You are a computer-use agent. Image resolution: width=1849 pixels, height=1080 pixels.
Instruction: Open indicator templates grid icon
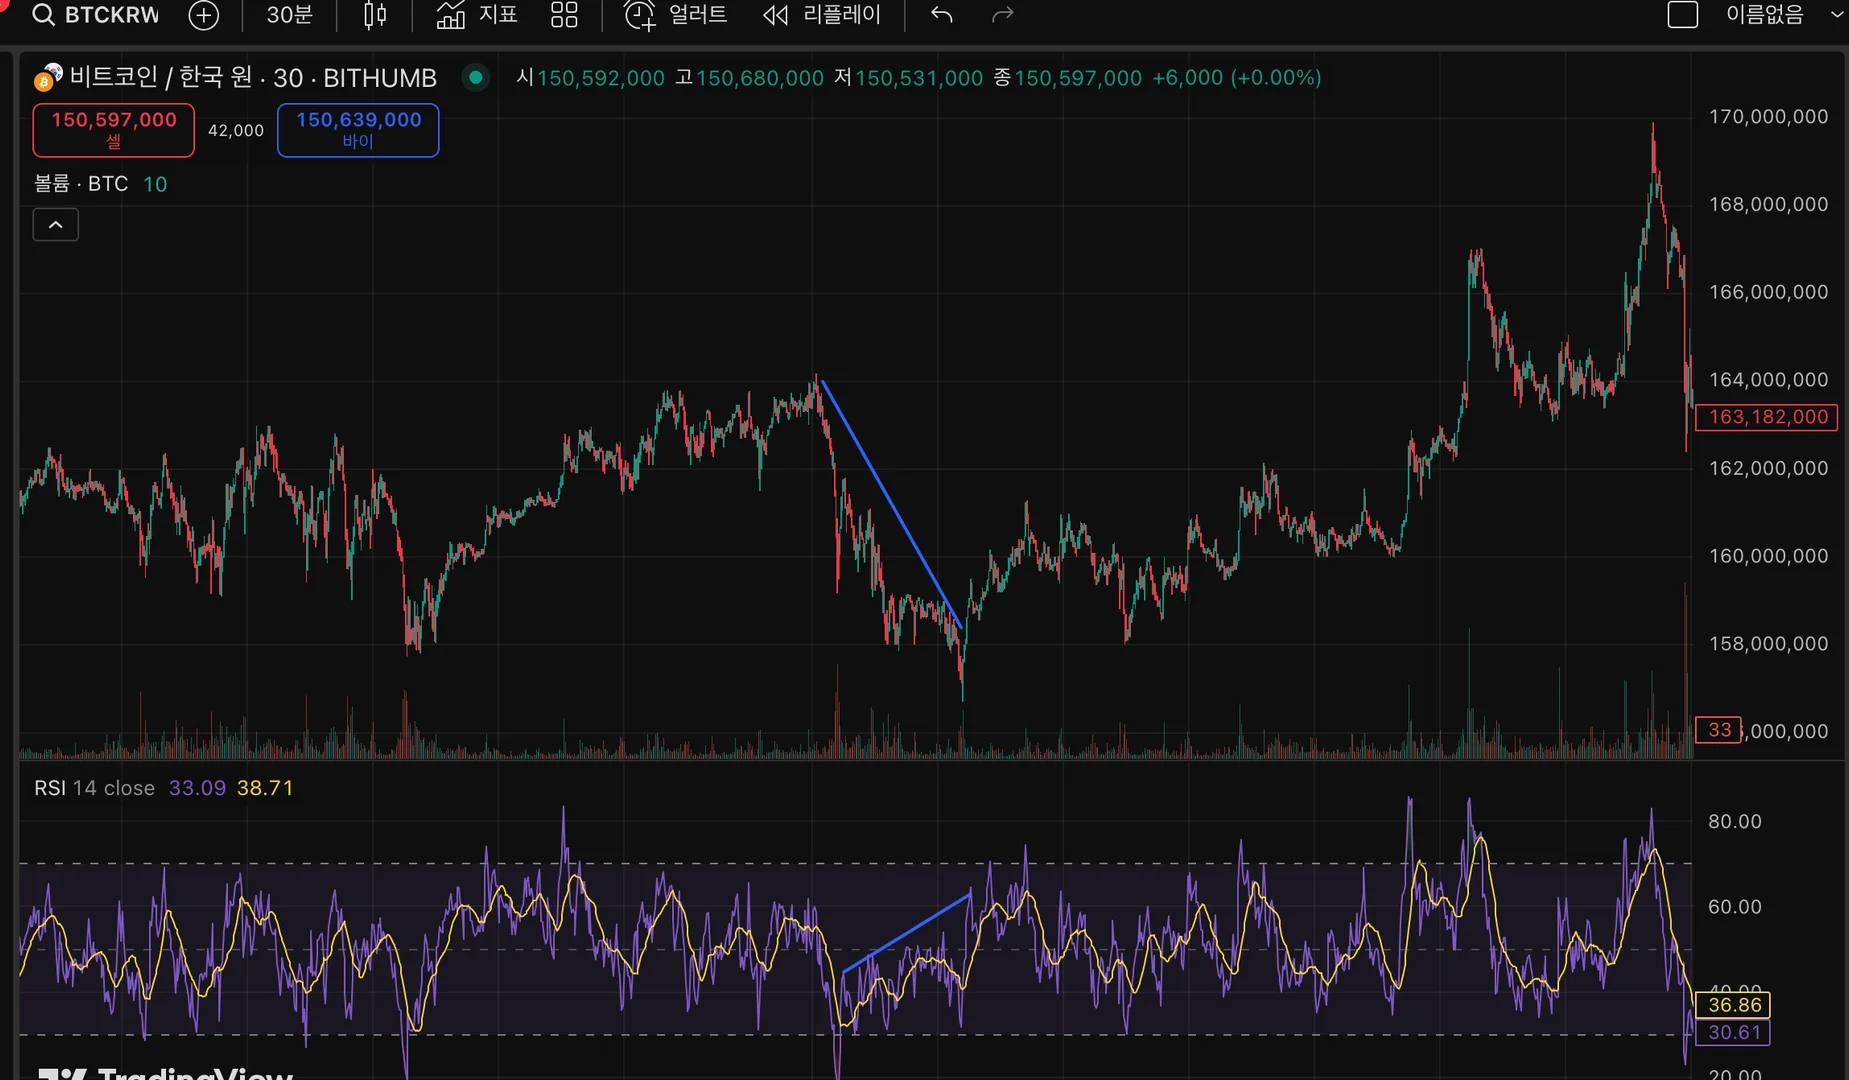point(564,15)
